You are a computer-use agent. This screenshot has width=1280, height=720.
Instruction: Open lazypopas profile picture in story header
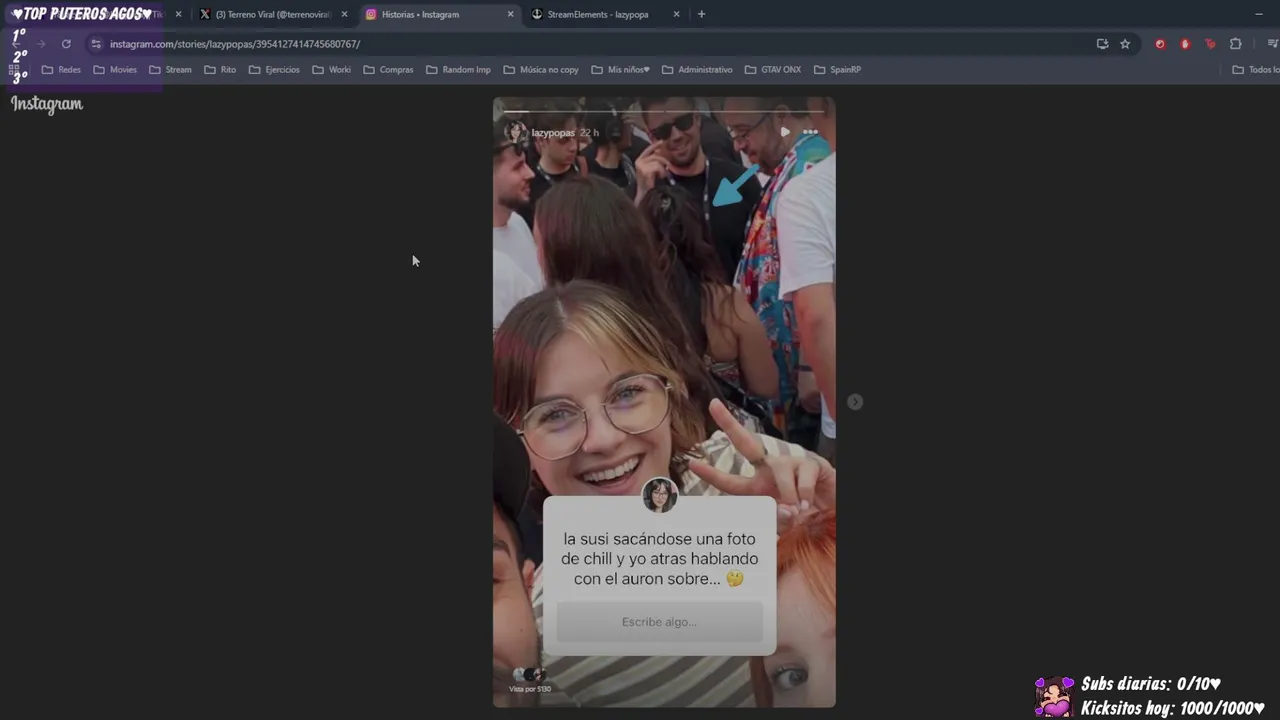[x=515, y=132]
